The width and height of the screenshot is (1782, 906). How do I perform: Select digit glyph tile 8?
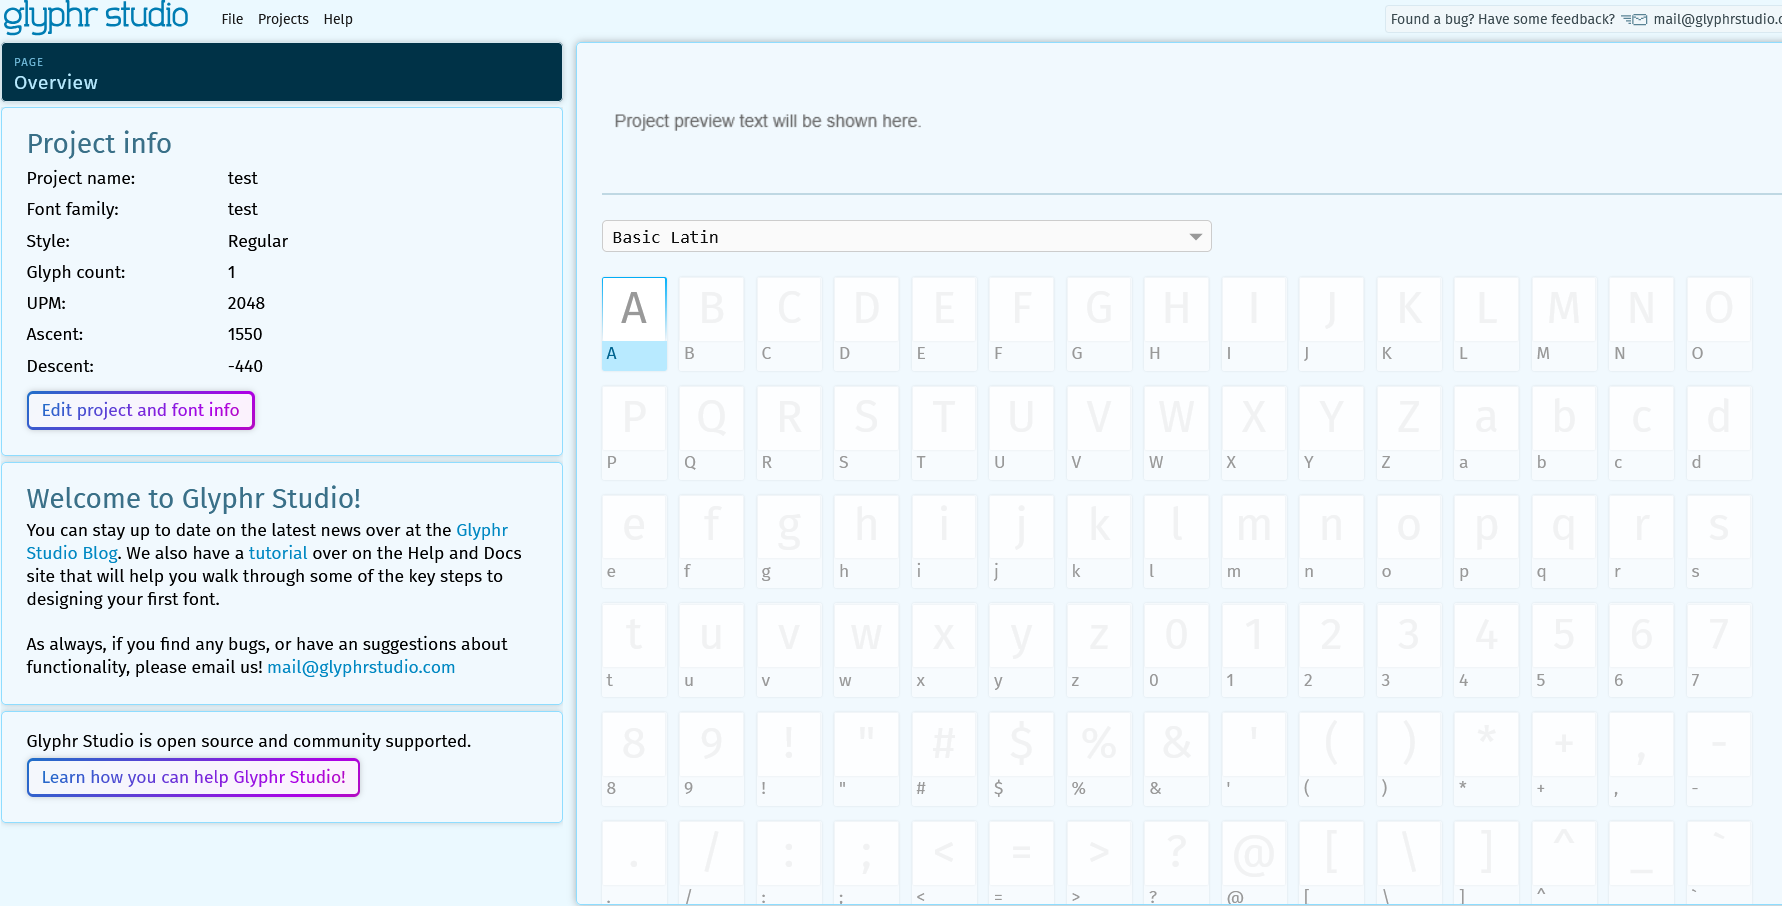click(634, 759)
